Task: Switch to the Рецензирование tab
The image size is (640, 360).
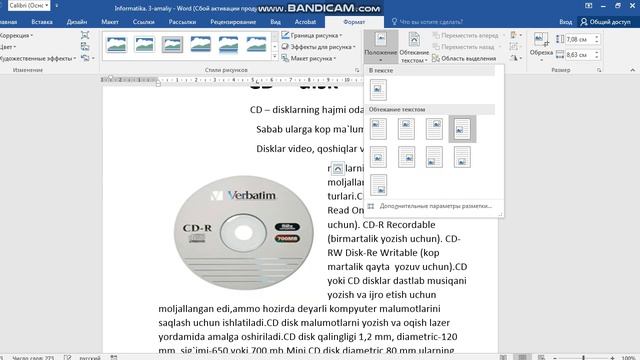Action: [233, 22]
